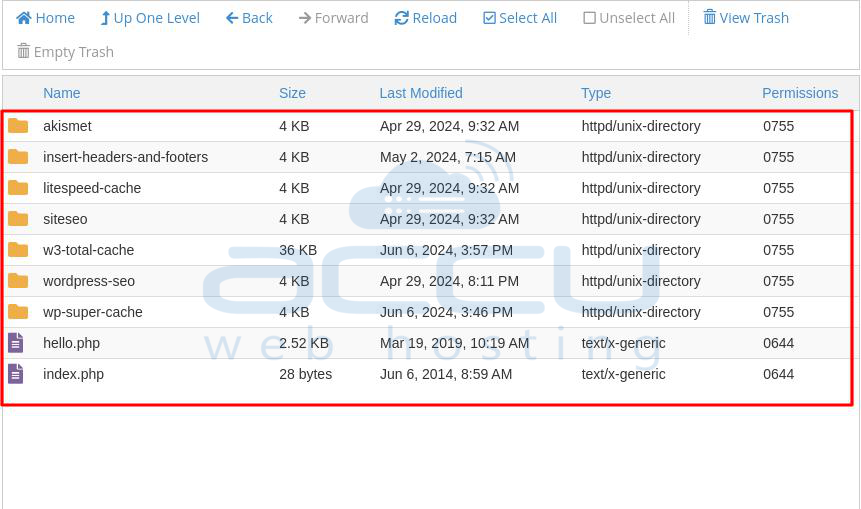This screenshot has height=509, width=861.
Task: Click the litespeed-cache folder name
Action: coord(92,188)
